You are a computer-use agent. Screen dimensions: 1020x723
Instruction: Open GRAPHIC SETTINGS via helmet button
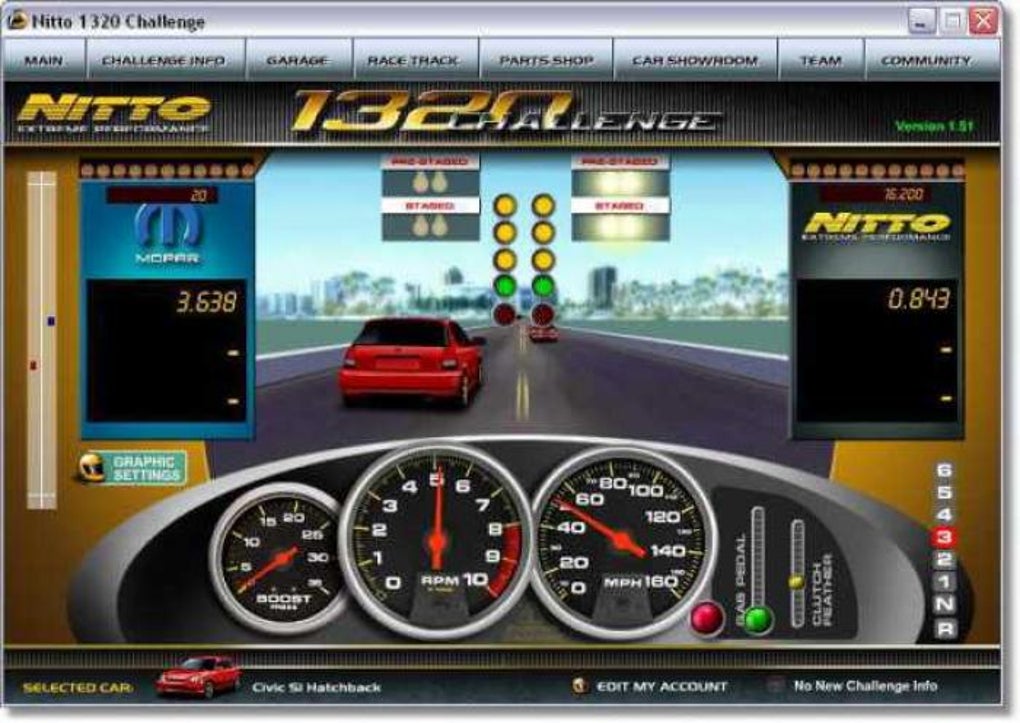(x=132, y=468)
